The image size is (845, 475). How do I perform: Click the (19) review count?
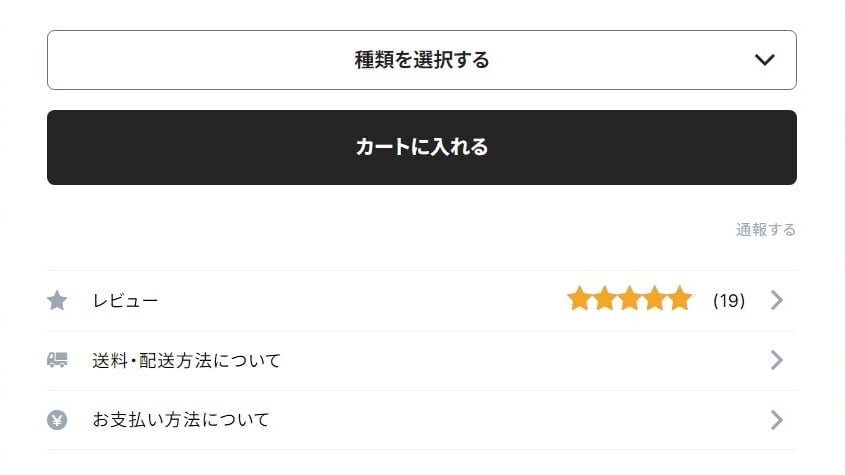pos(729,300)
